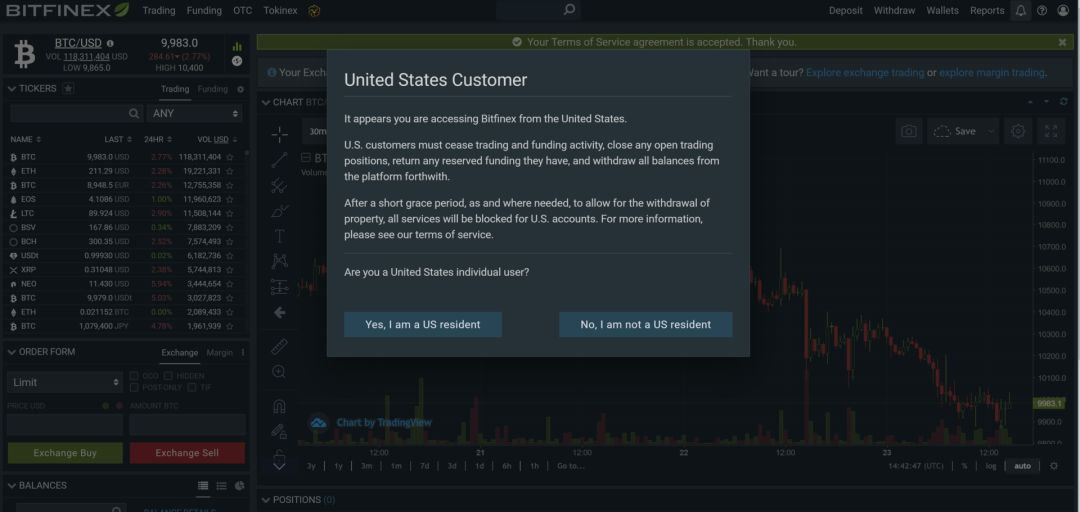Show balances compact list view

pyautogui.click(x=221, y=486)
